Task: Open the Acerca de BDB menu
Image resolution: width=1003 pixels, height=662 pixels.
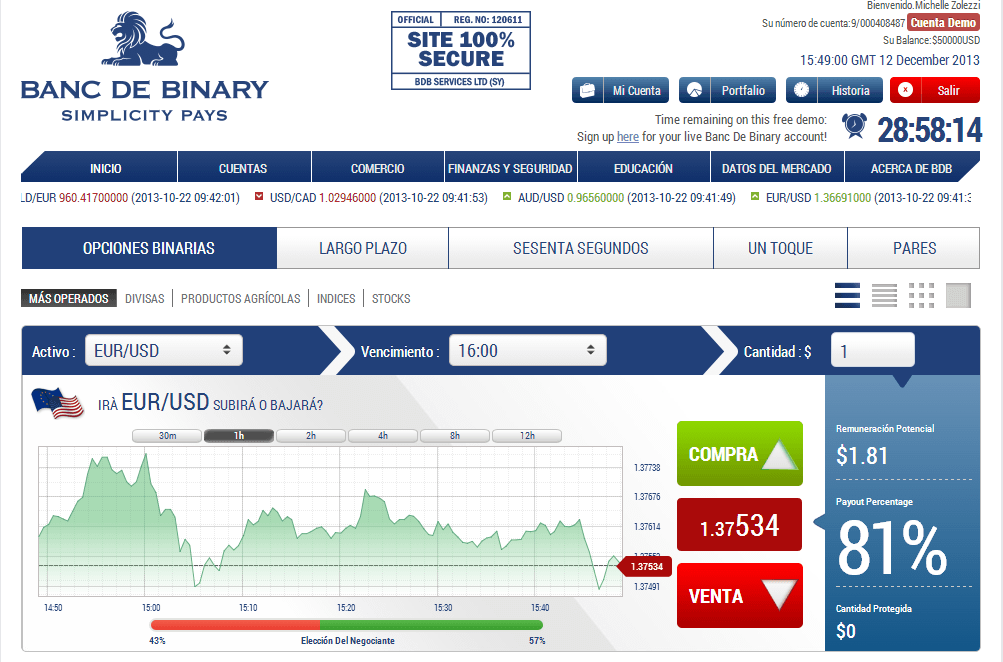Action: coord(912,168)
